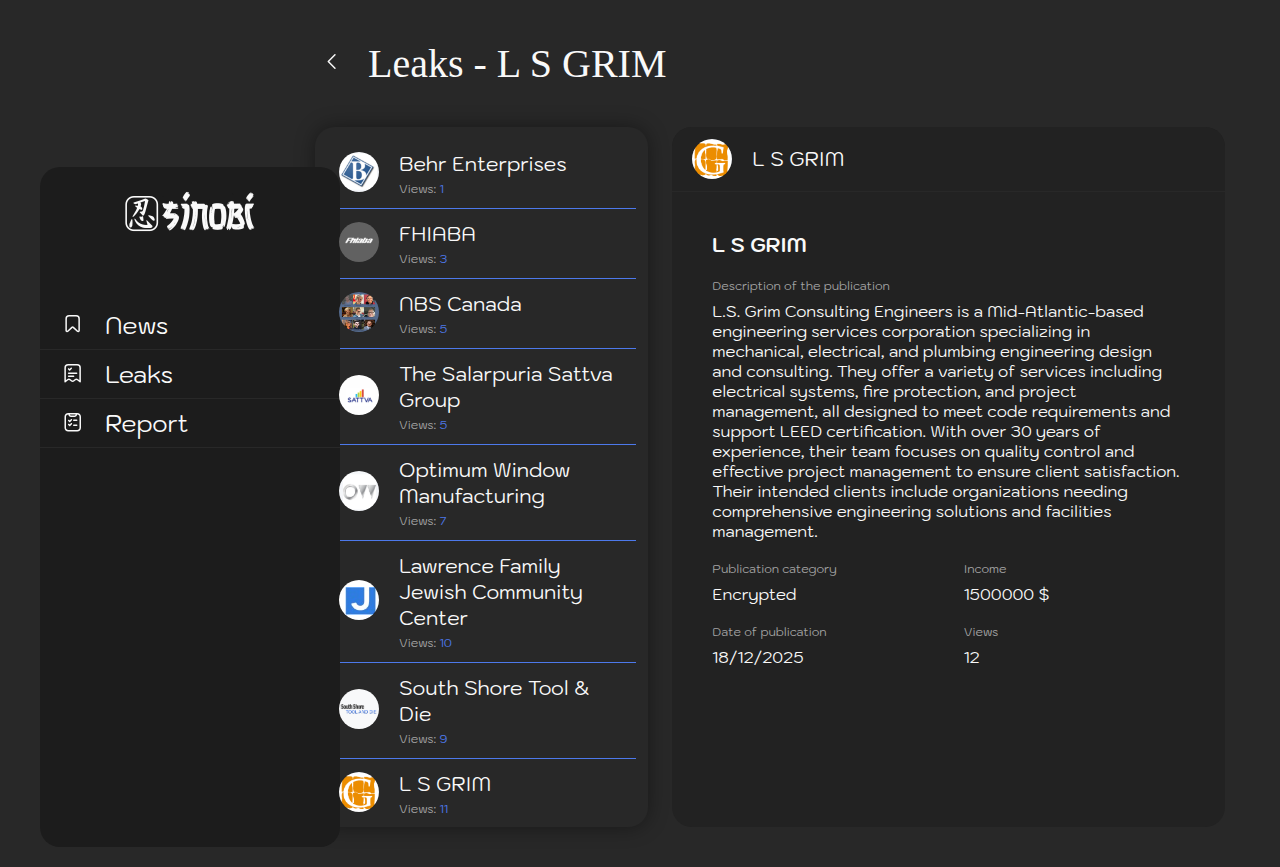
Task: Select L S GRIM in the leaks list
Action: point(445,784)
